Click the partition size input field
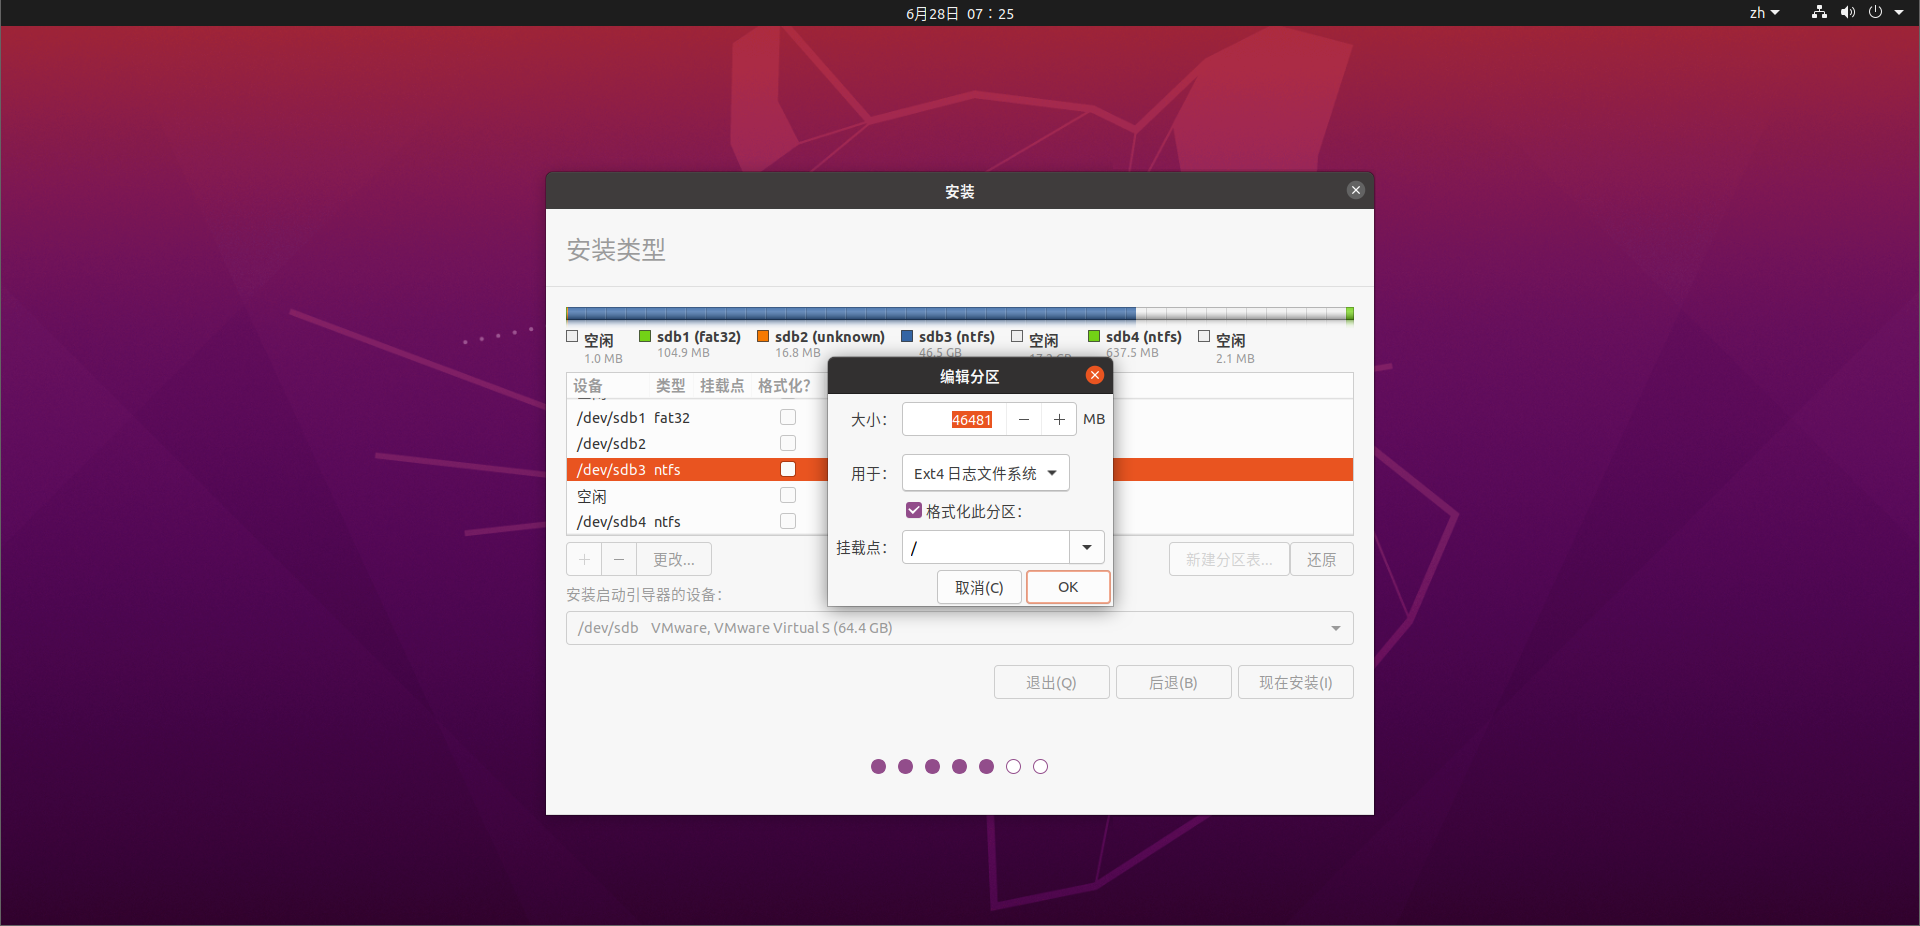This screenshot has height=926, width=1920. pyautogui.click(x=955, y=420)
